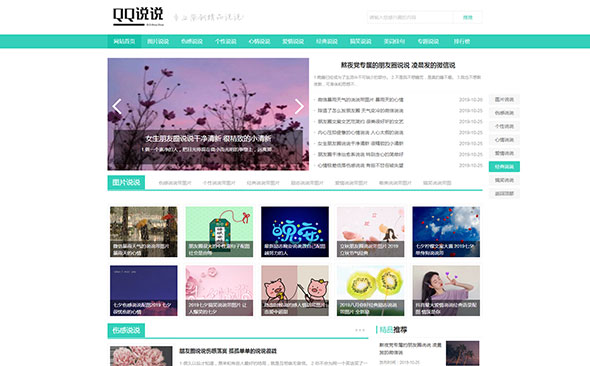Go to previous carousel slide arrow

coord(117,106)
